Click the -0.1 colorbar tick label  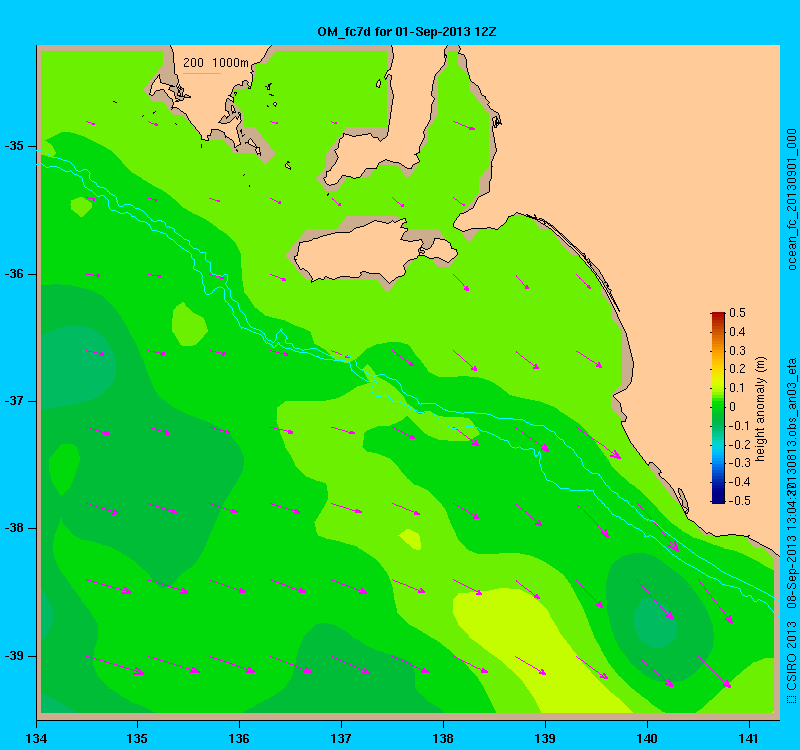pyautogui.click(x=738, y=426)
